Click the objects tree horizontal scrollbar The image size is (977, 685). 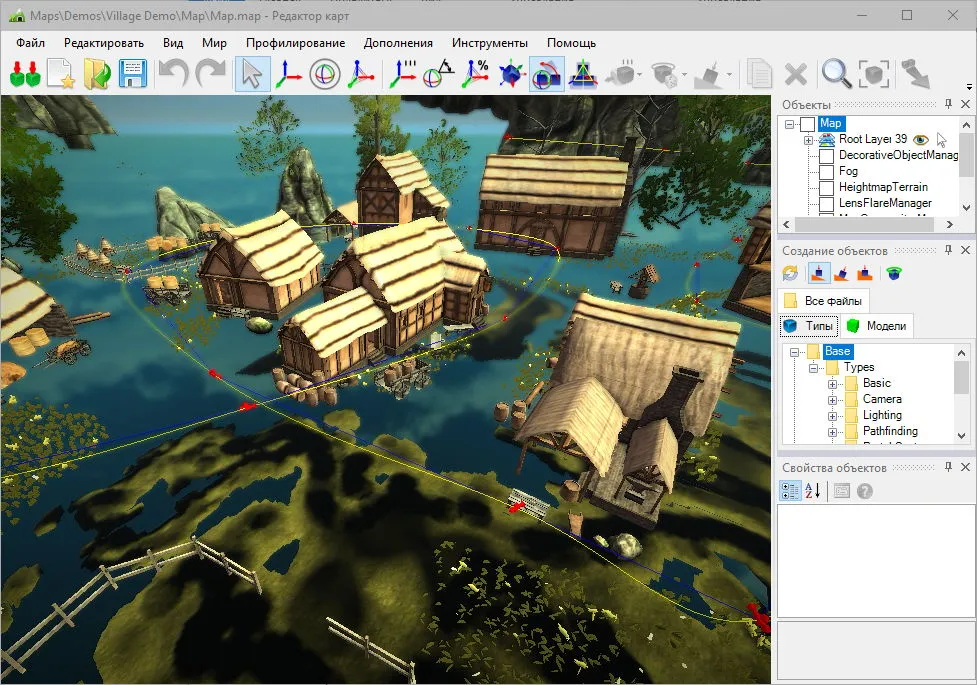[868, 224]
